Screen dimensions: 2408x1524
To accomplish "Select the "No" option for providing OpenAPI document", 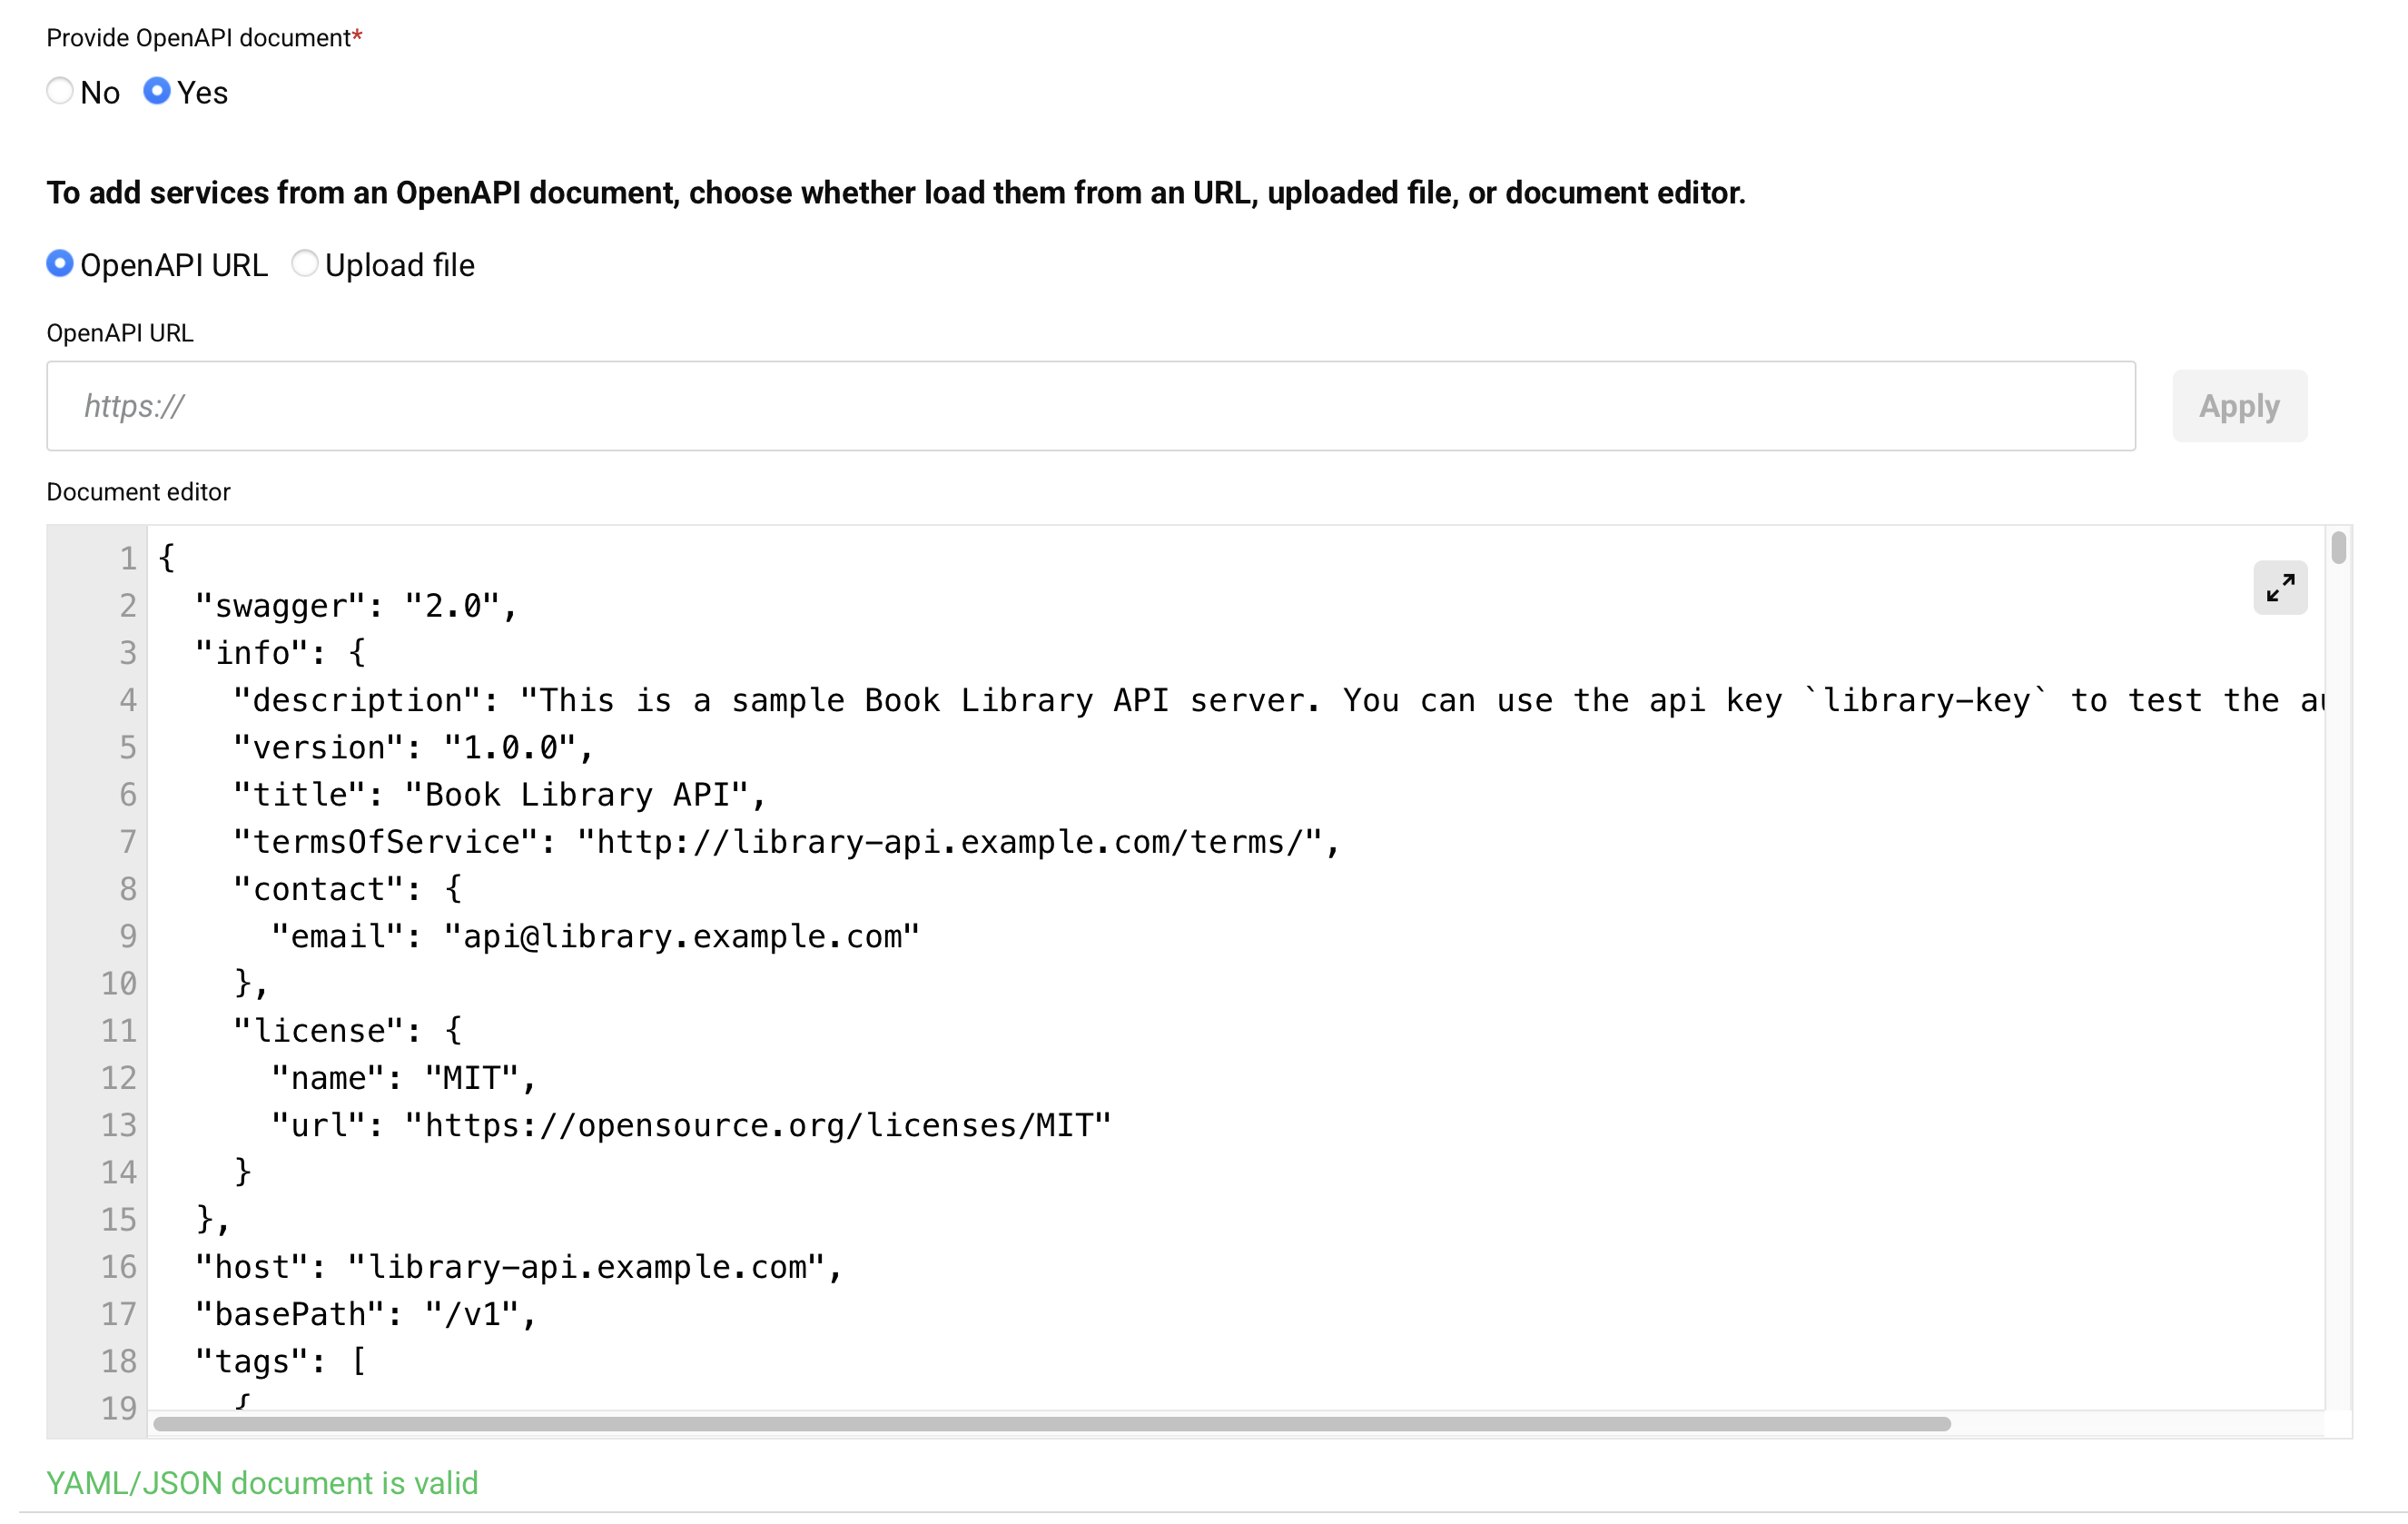I will (x=60, y=91).
